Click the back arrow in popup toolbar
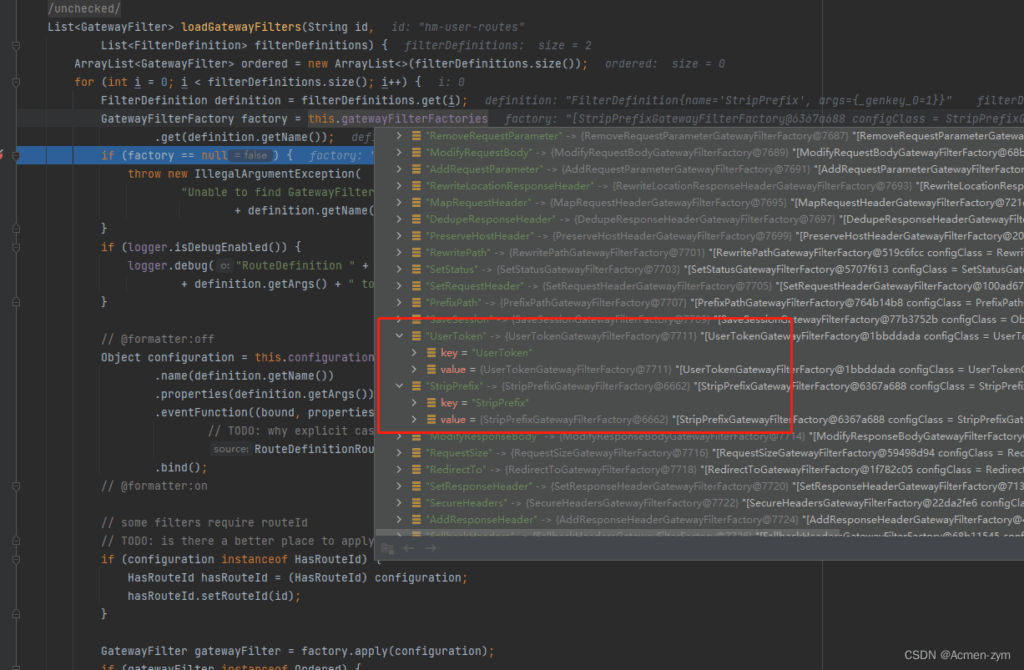Screen dimensions: 1024x670 [409, 548]
